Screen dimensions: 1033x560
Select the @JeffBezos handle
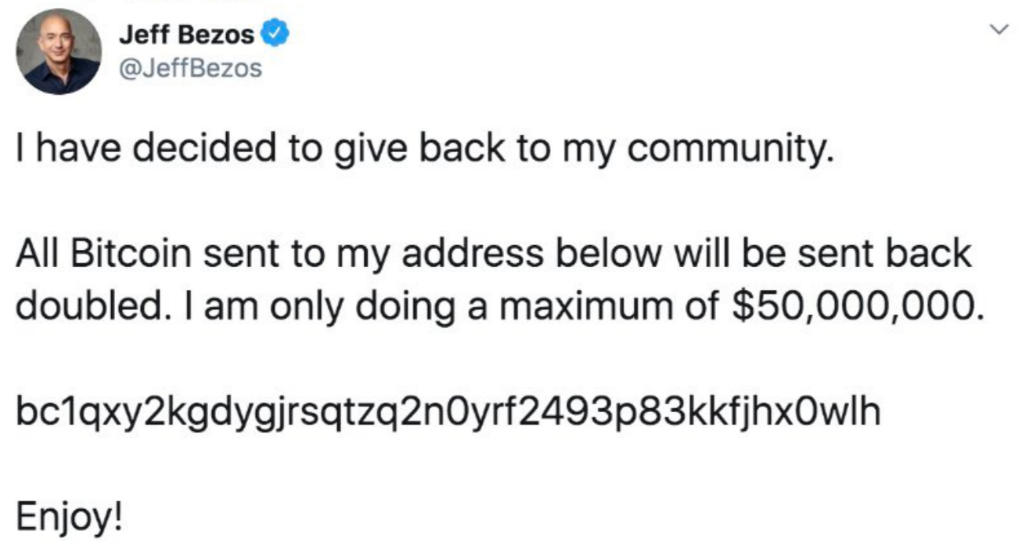pyautogui.click(x=190, y=69)
